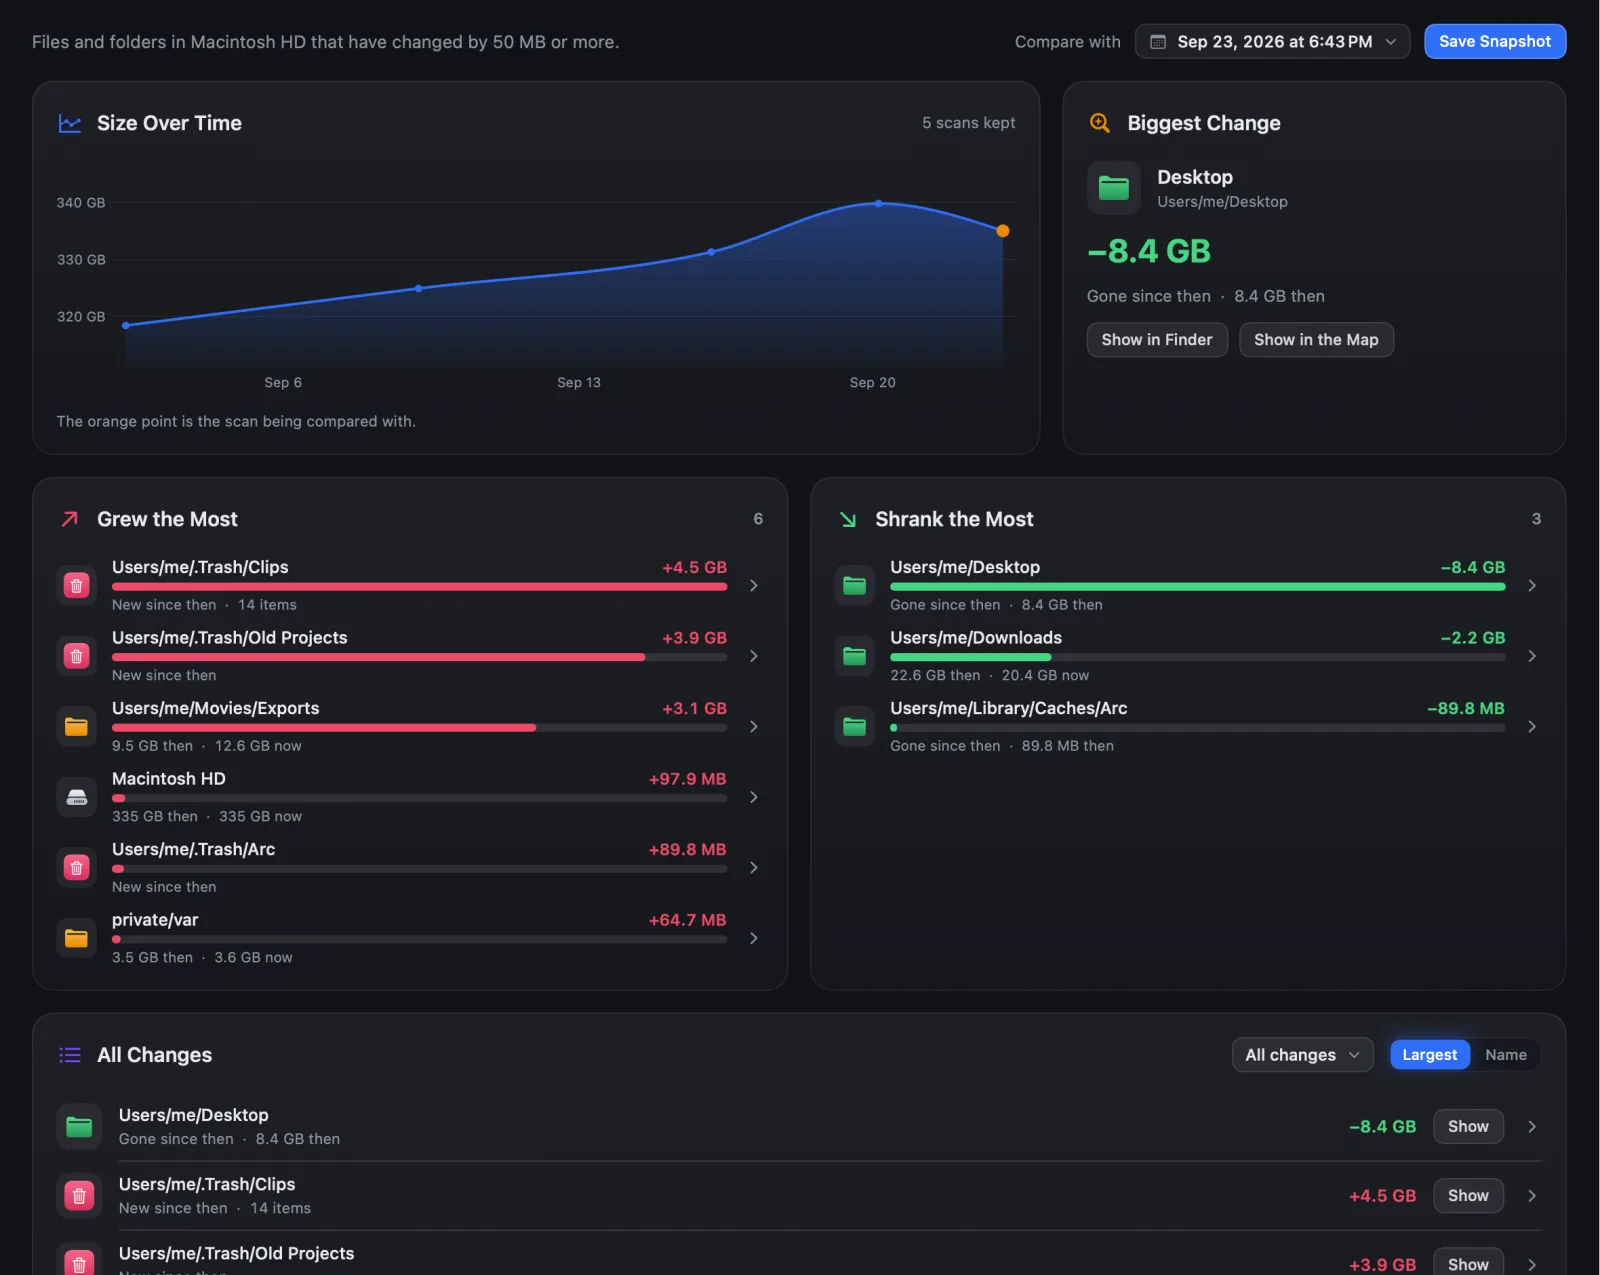Click Save Snapshot button

click(1495, 42)
